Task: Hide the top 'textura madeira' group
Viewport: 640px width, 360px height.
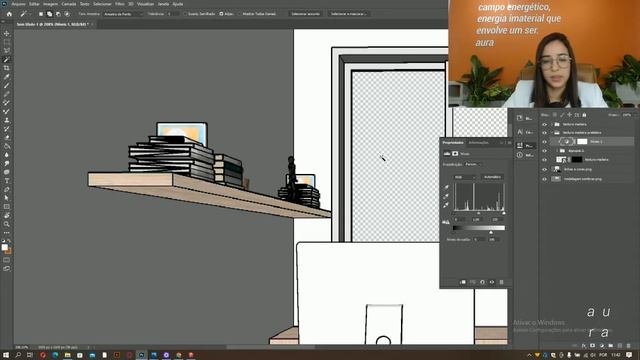Action: pos(544,124)
